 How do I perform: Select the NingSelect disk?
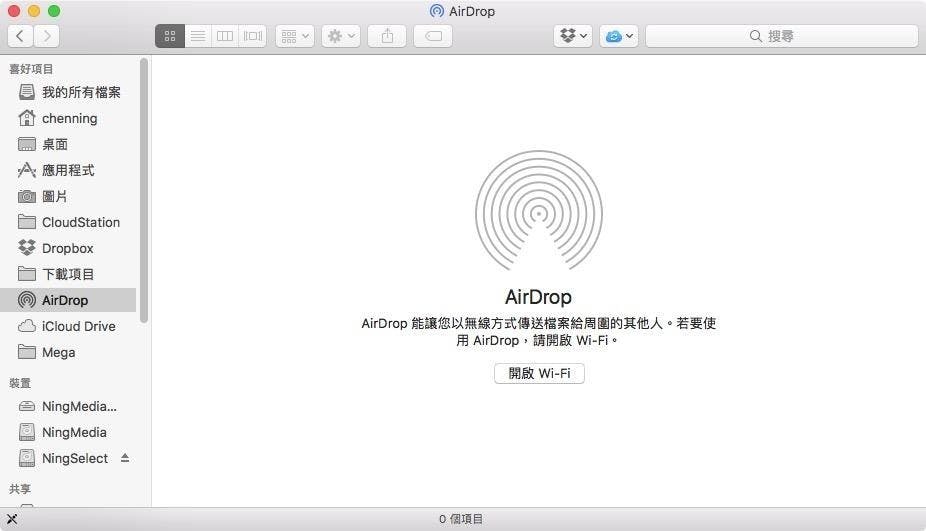(70, 458)
